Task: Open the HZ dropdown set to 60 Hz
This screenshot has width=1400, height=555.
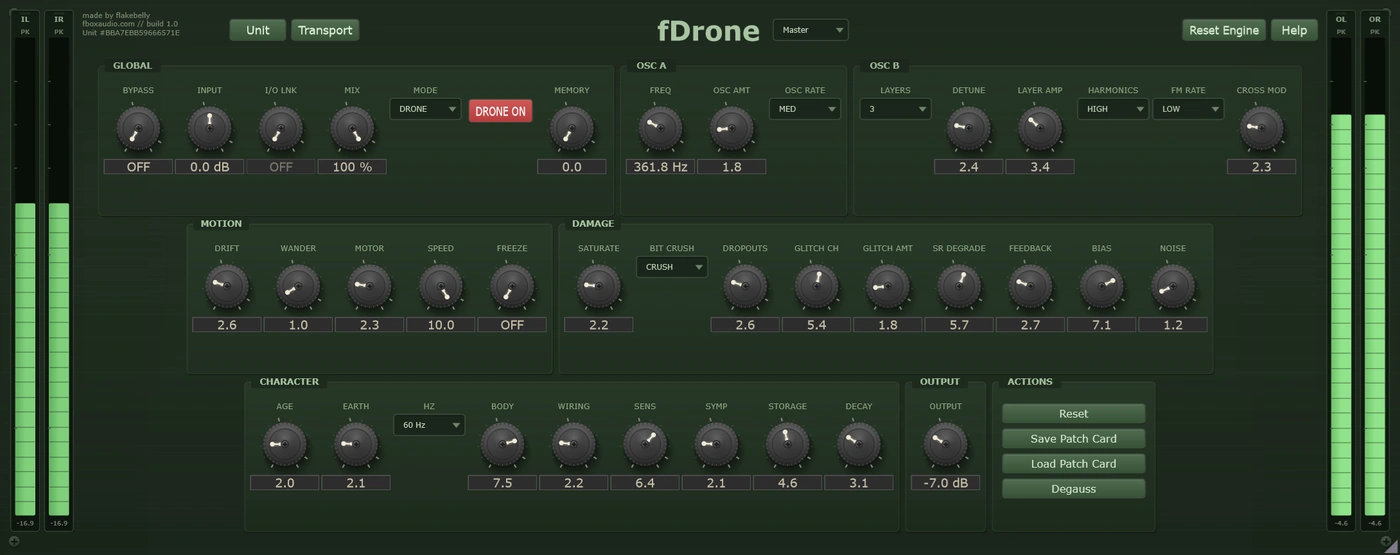Action: 429,425
